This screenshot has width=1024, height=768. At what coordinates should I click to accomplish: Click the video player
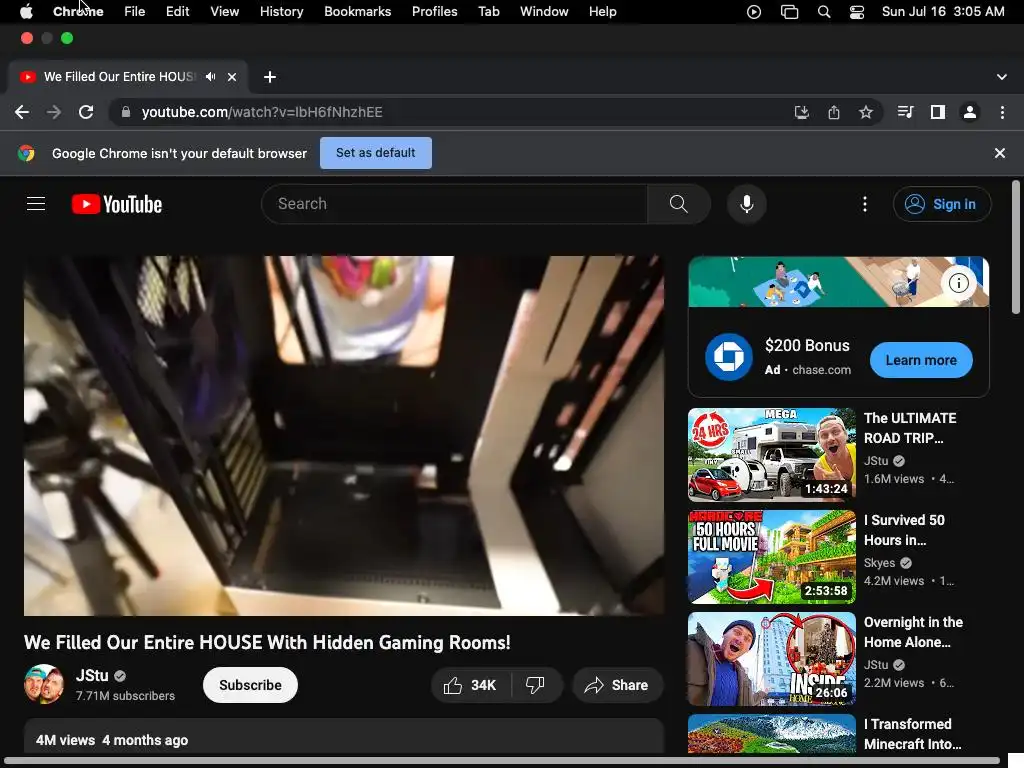(344, 436)
